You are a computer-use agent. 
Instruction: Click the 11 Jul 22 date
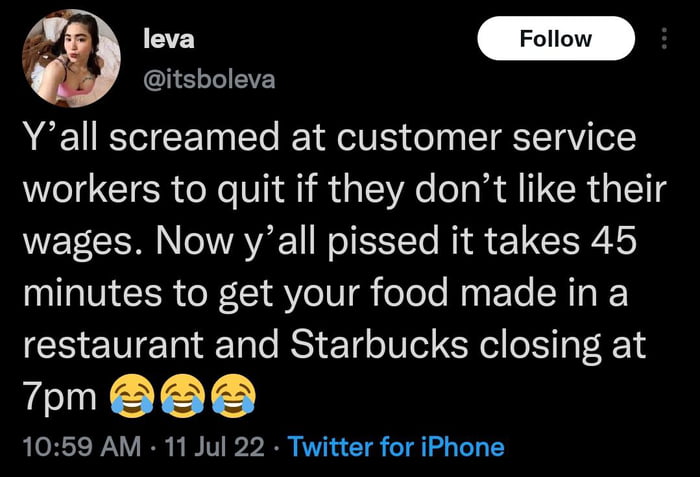click(216, 446)
